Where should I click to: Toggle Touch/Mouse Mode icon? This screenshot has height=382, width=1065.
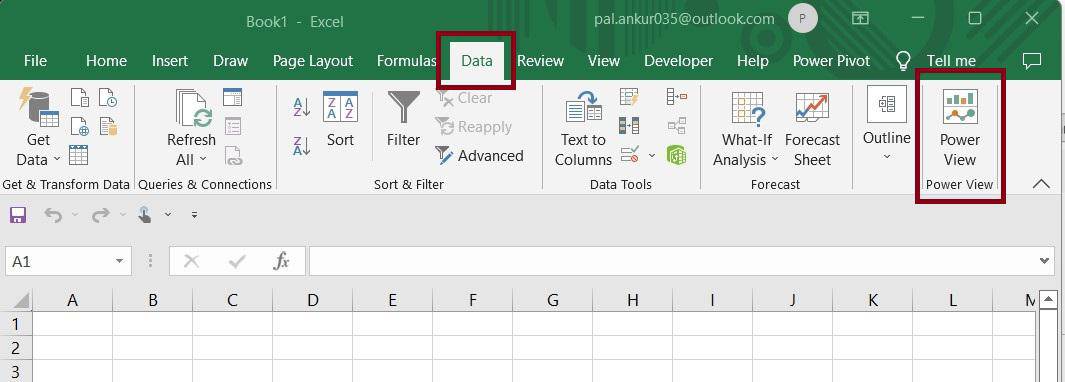pyautogui.click(x=145, y=215)
